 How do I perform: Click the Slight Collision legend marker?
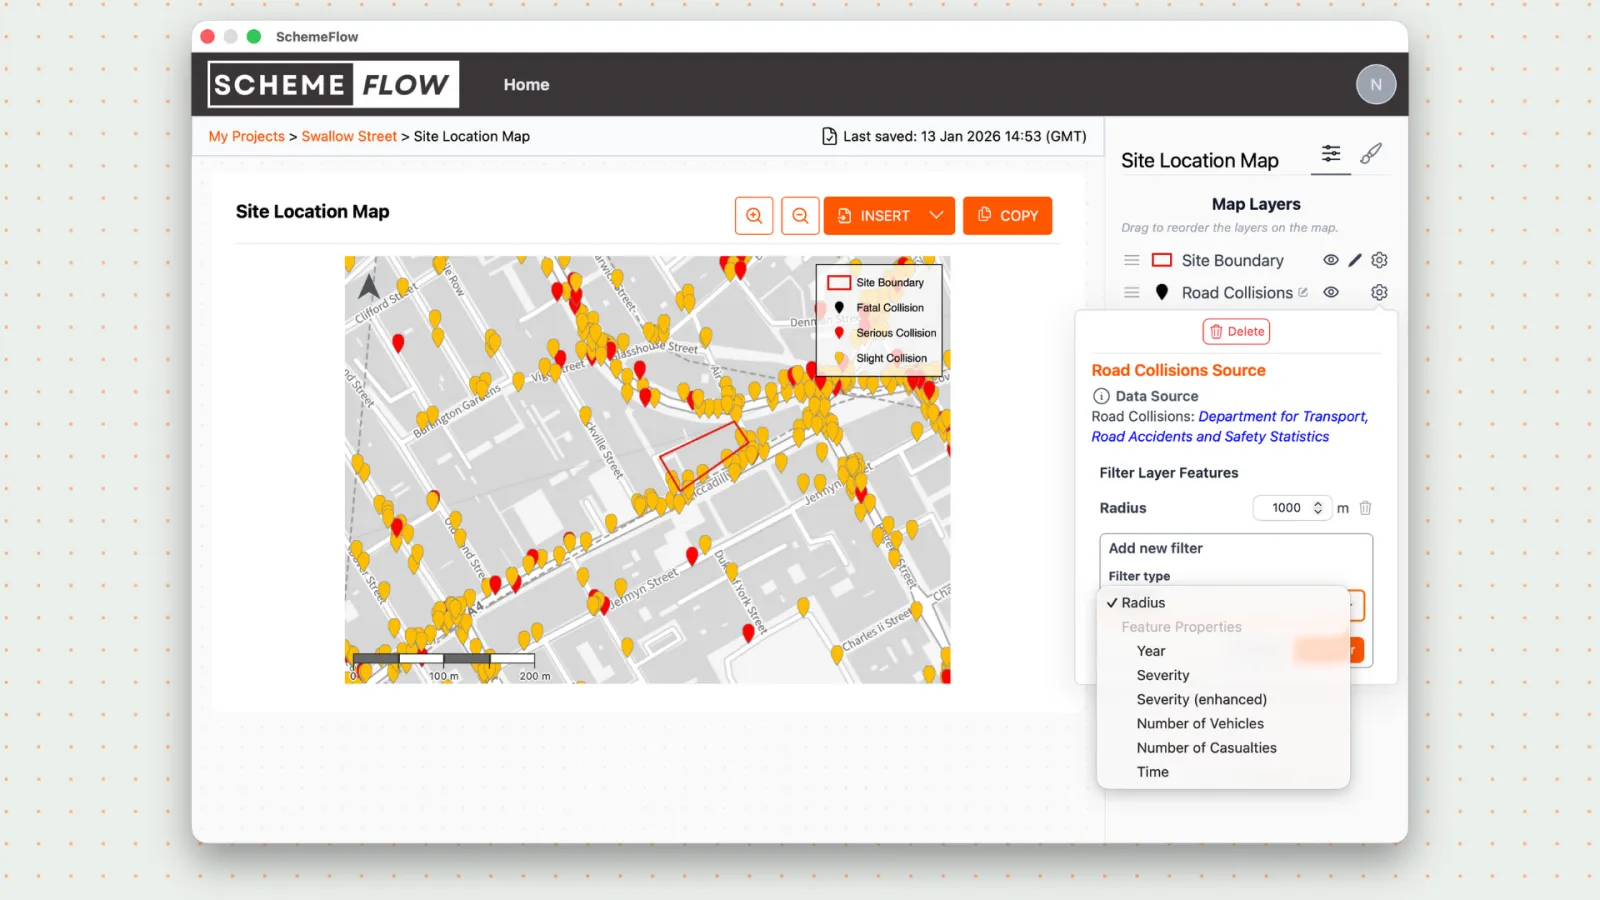(x=839, y=358)
